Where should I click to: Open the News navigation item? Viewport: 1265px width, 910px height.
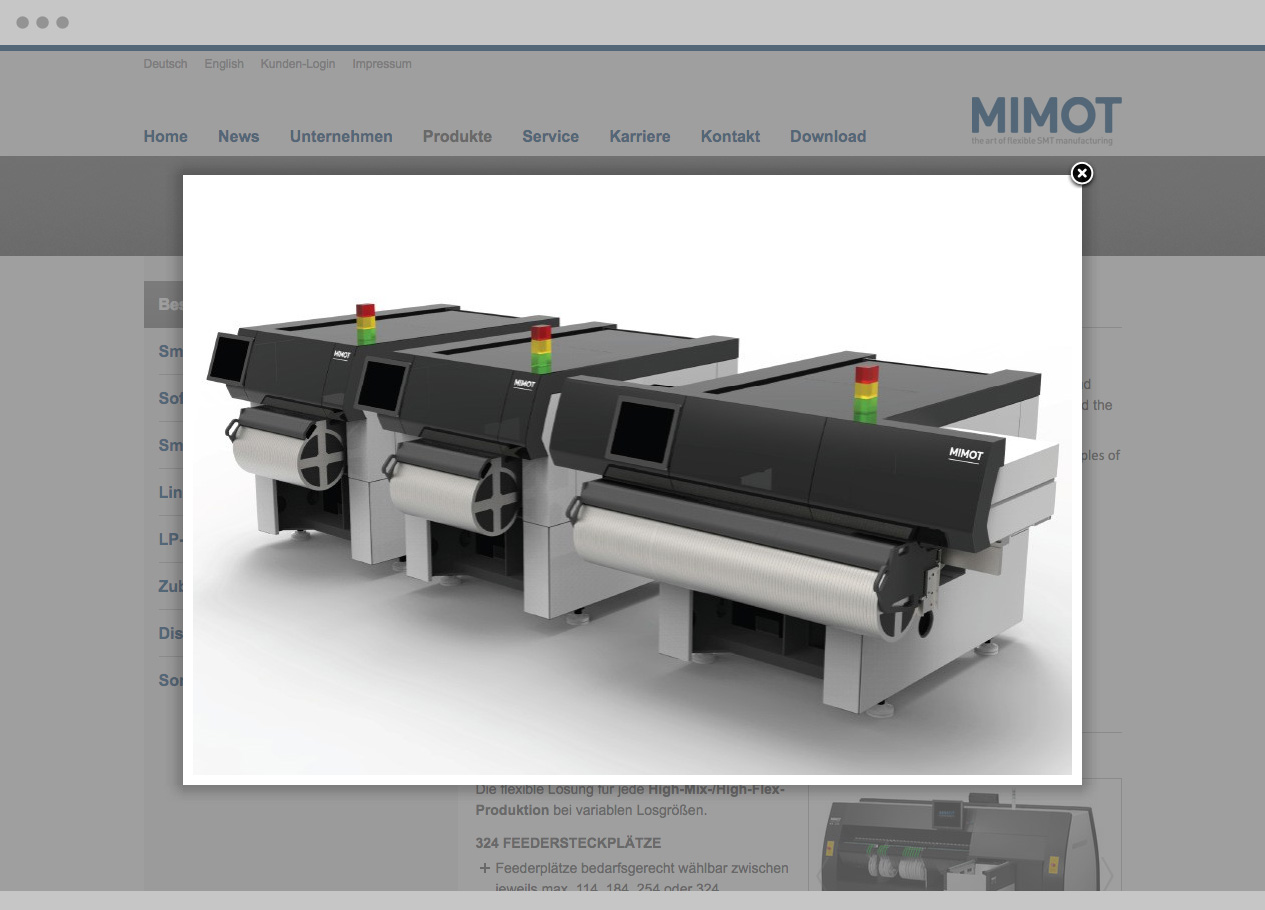click(x=238, y=137)
